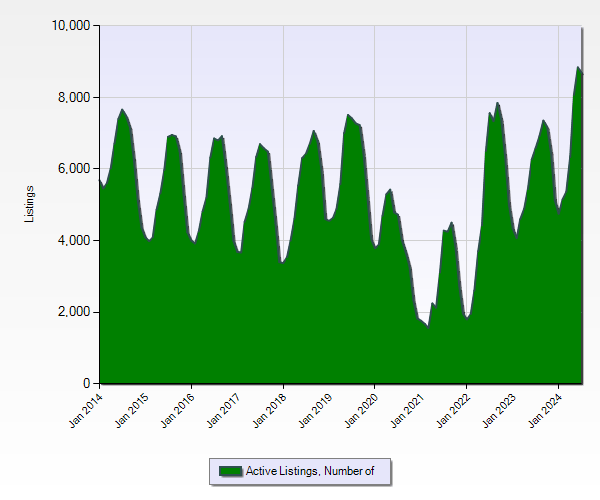The height and width of the screenshot is (500, 600).
Task: Click the 'Listings' y-axis title
Action: point(30,204)
